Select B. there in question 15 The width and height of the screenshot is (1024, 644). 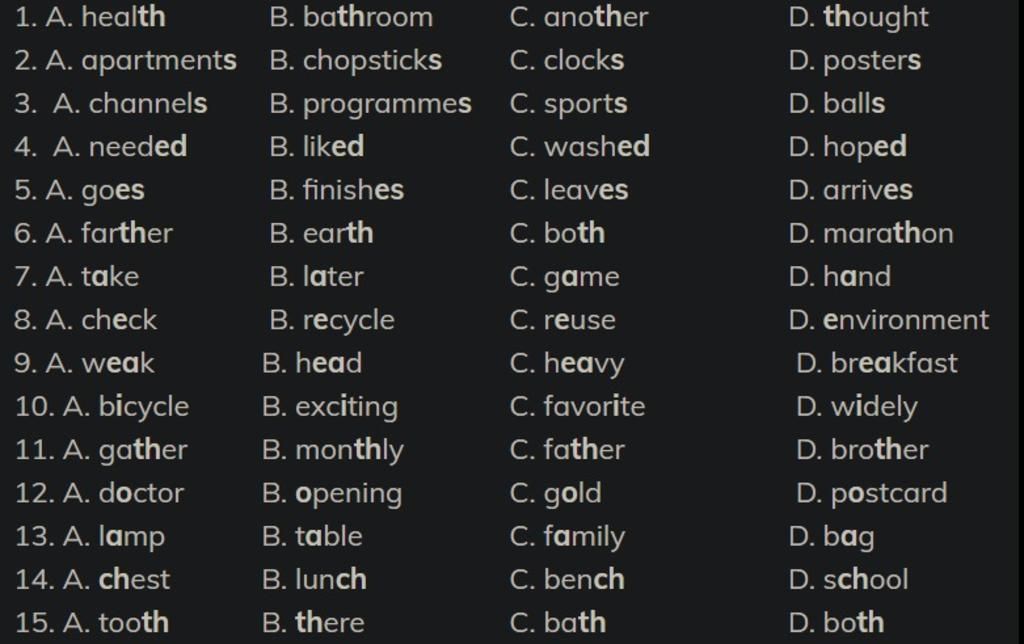pyautogui.click(x=313, y=622)
